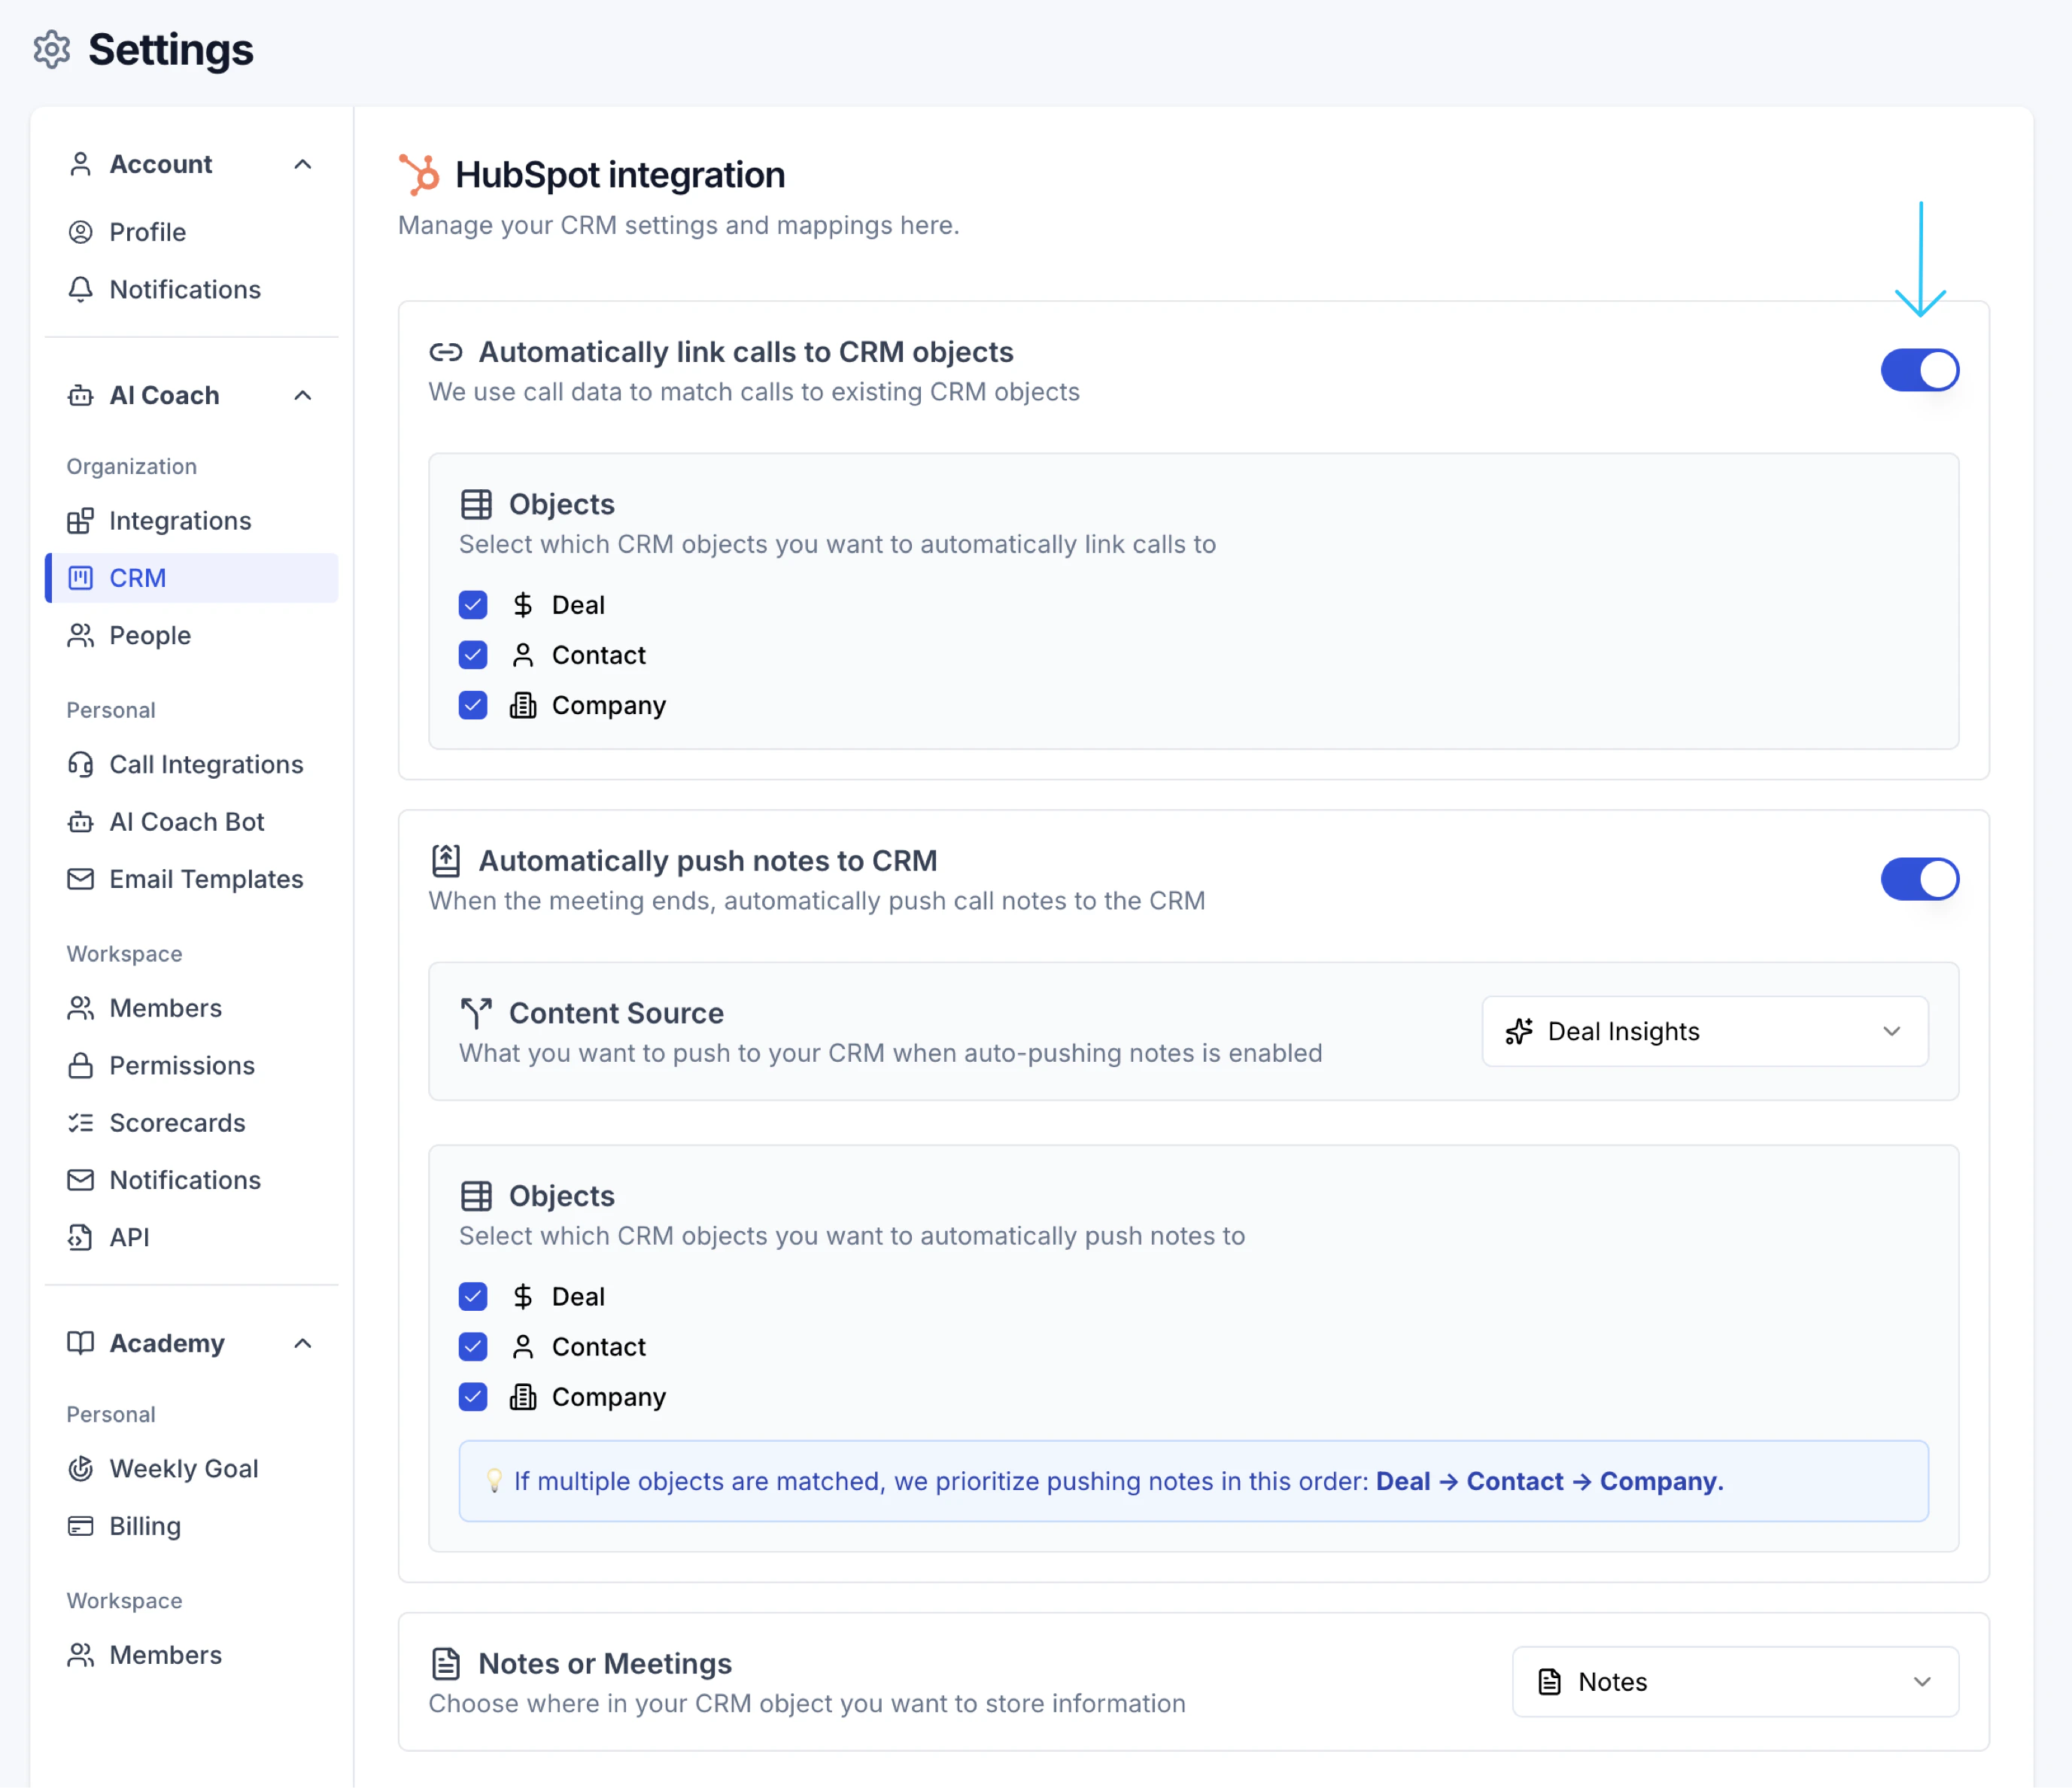Open Call Integrations page

[x=191, y=764]
